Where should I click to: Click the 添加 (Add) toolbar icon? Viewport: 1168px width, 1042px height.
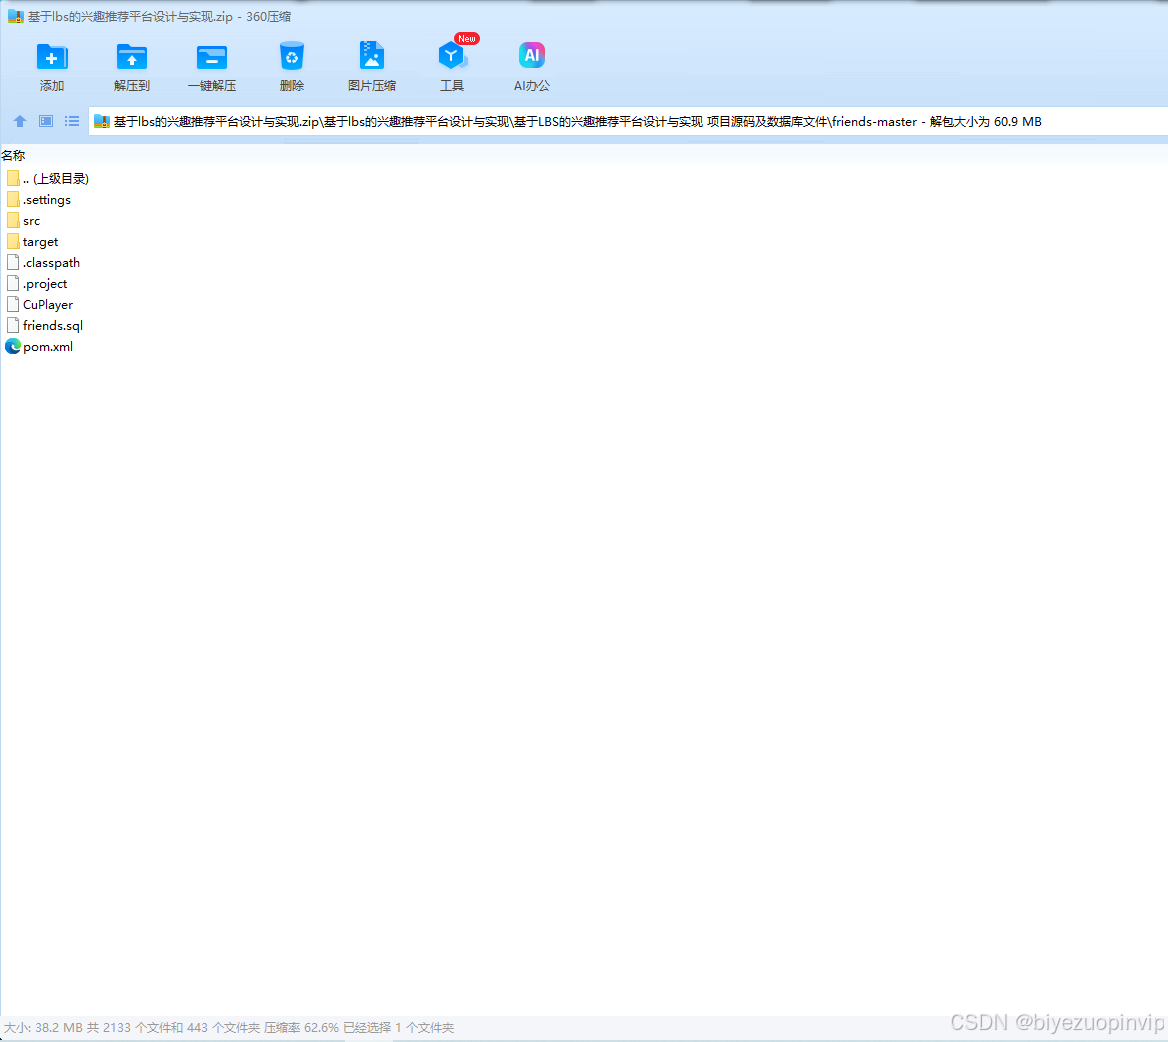coord(51,57)
